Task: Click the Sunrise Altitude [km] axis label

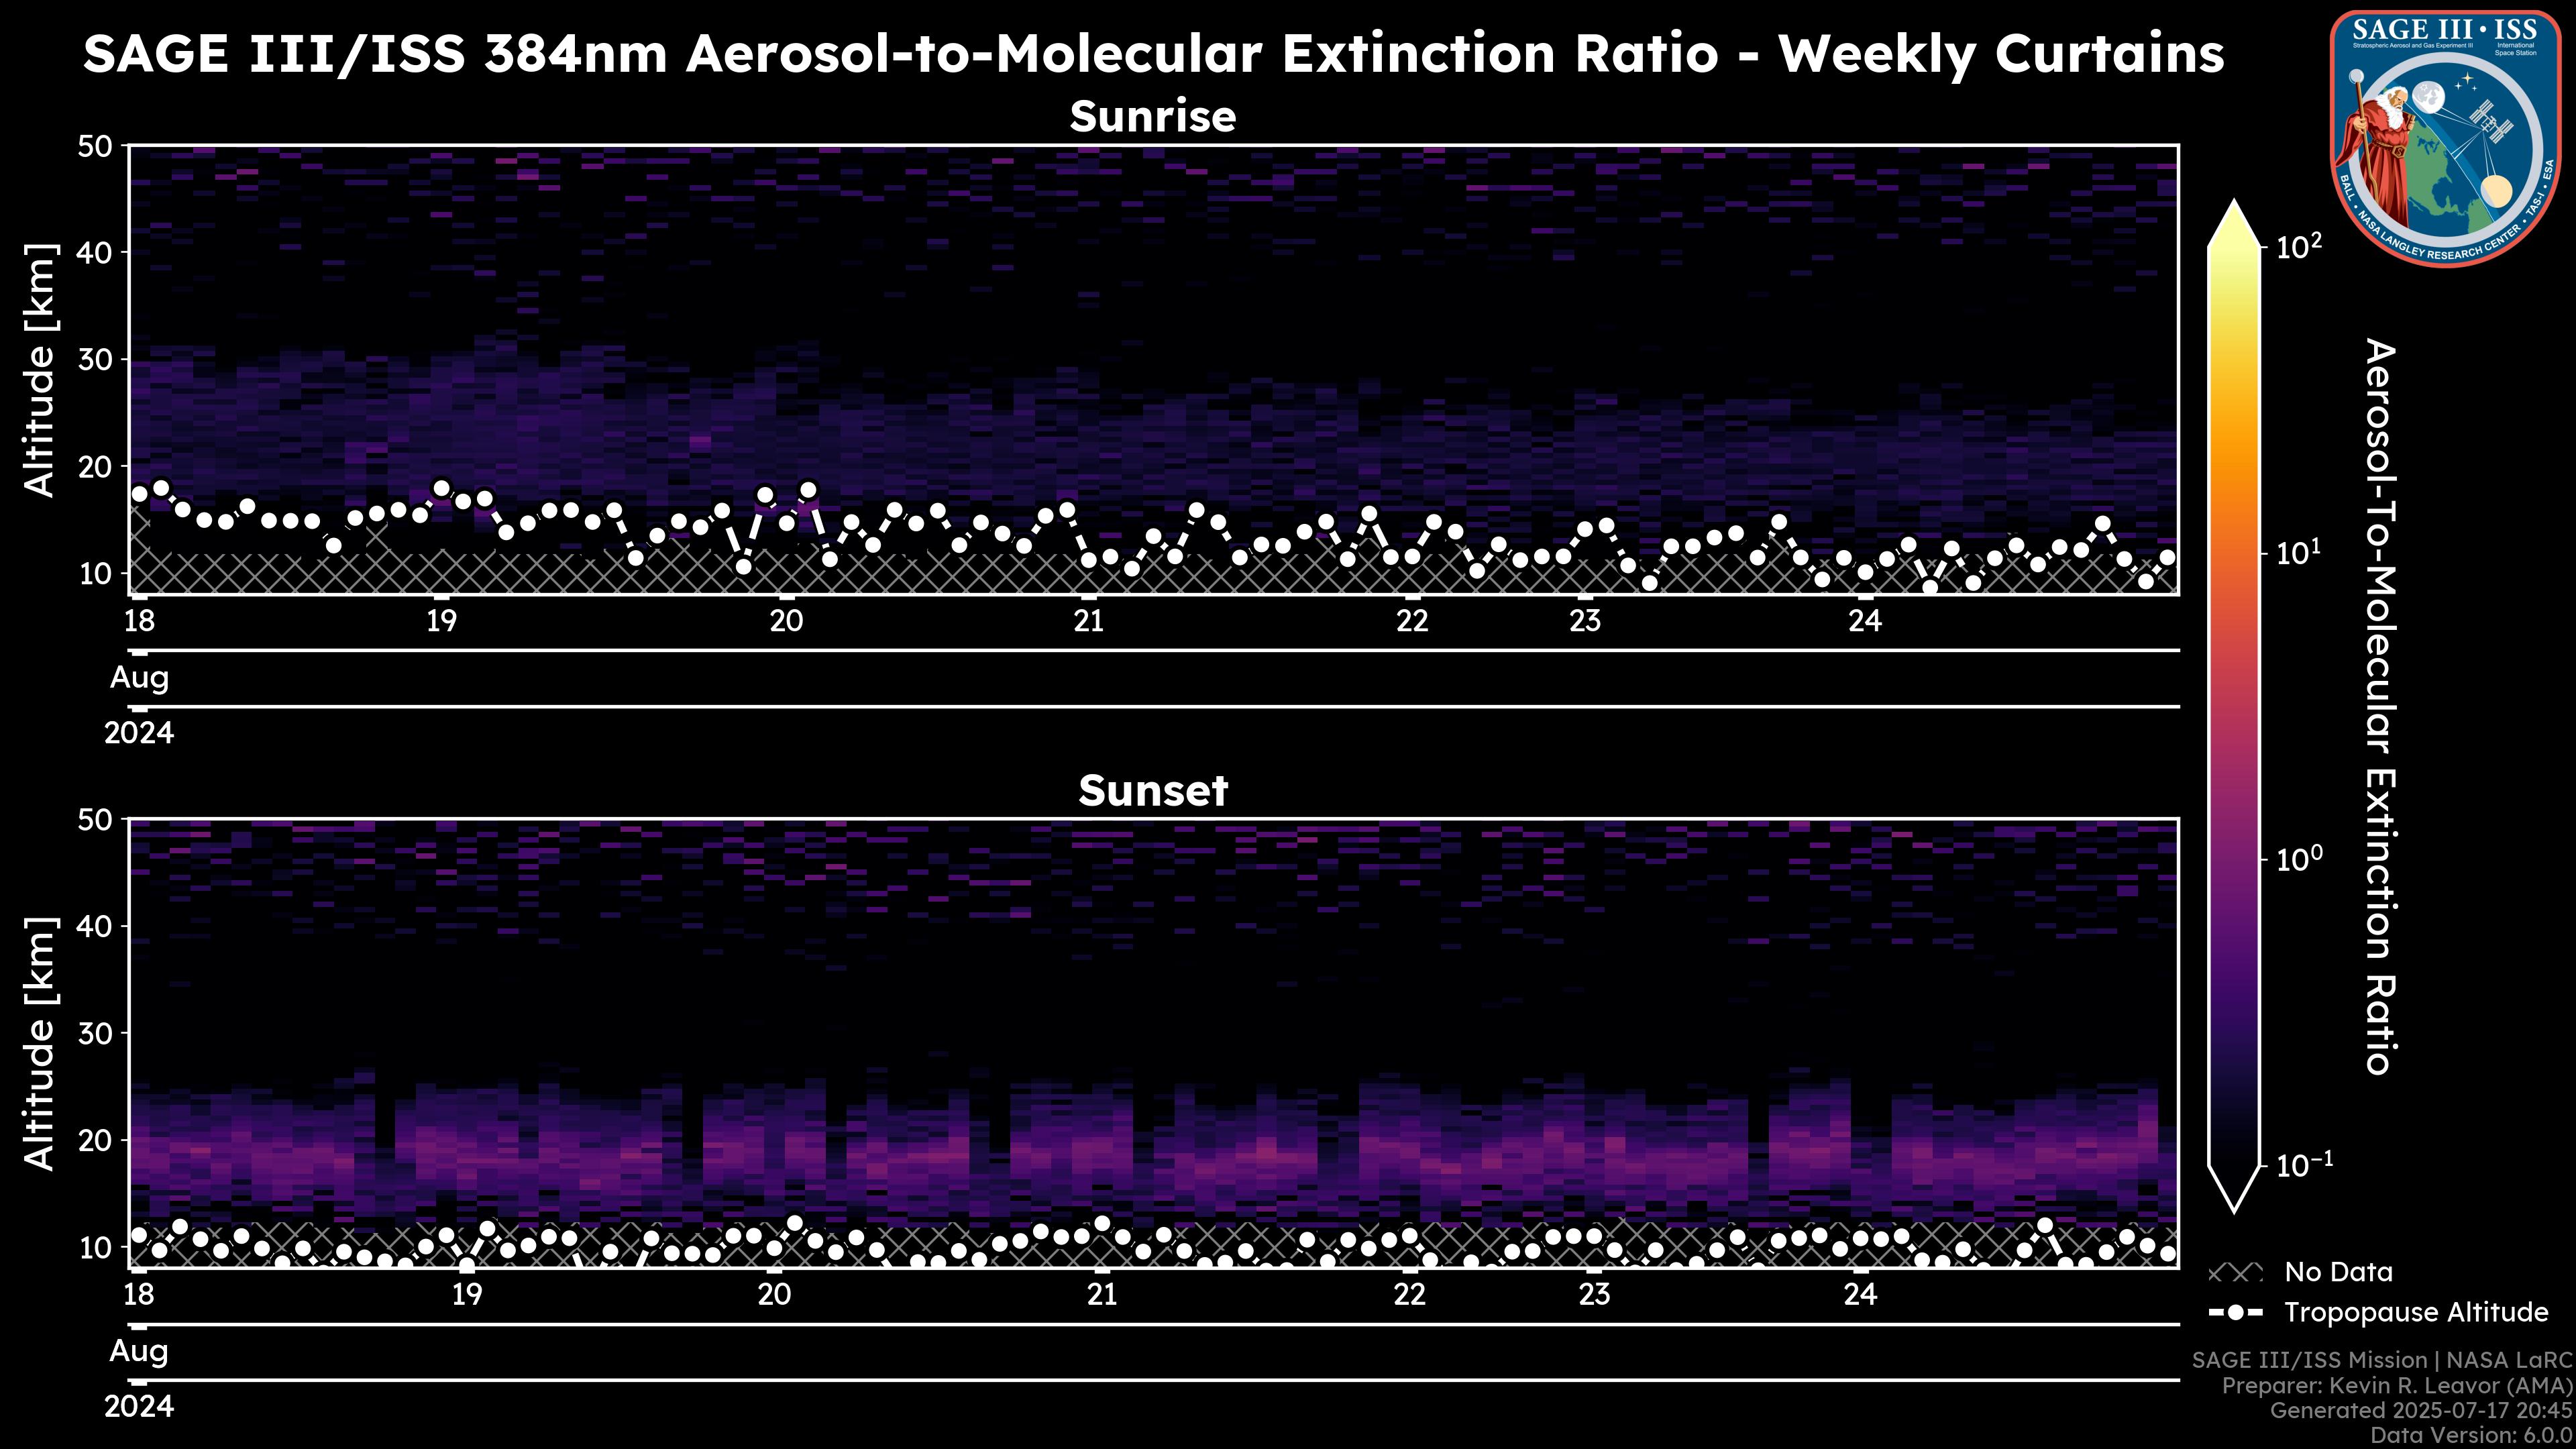Action: pyautogui.click(x=40, y=370)
